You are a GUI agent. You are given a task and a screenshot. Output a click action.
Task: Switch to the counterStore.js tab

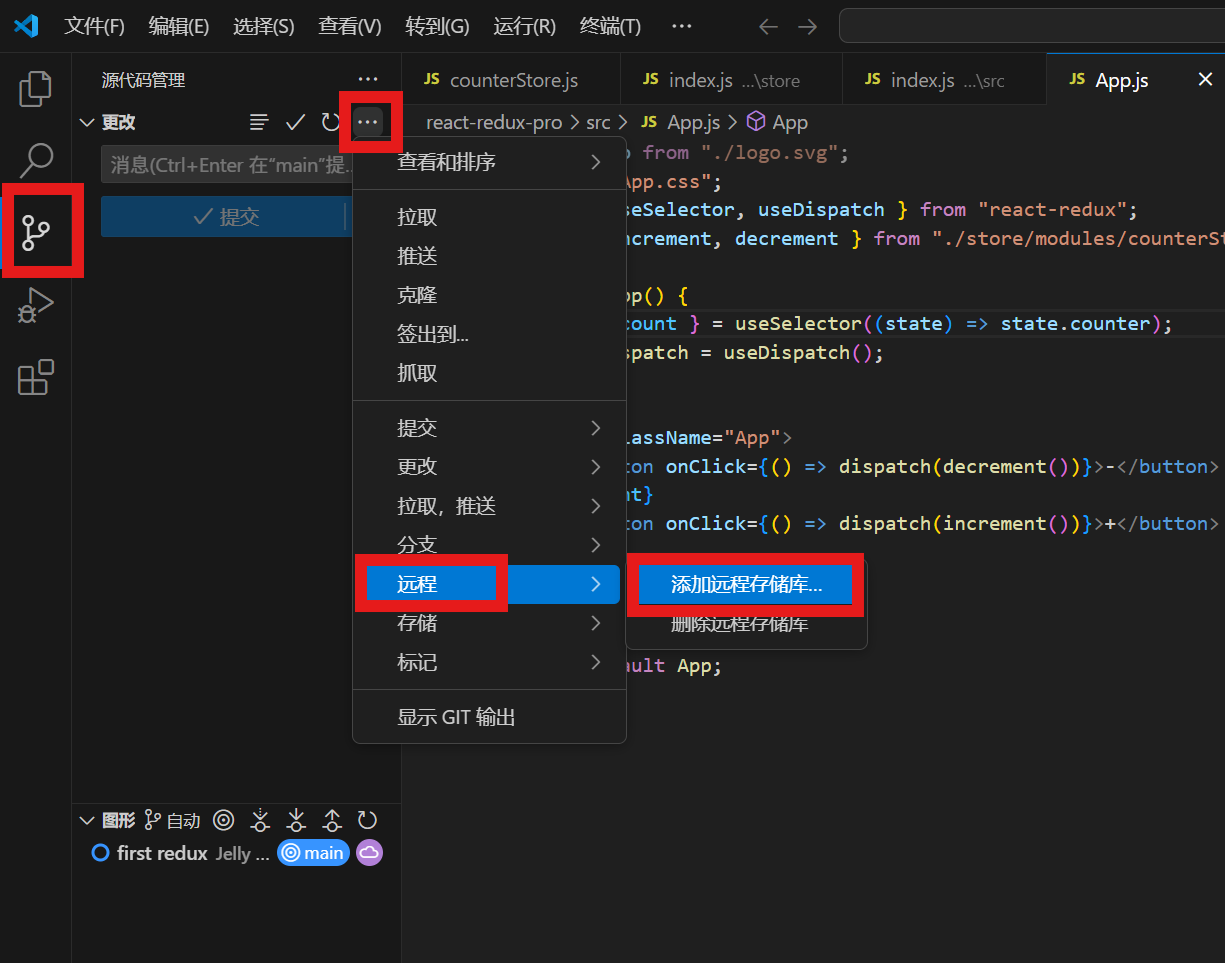click(x=510, y=80)
